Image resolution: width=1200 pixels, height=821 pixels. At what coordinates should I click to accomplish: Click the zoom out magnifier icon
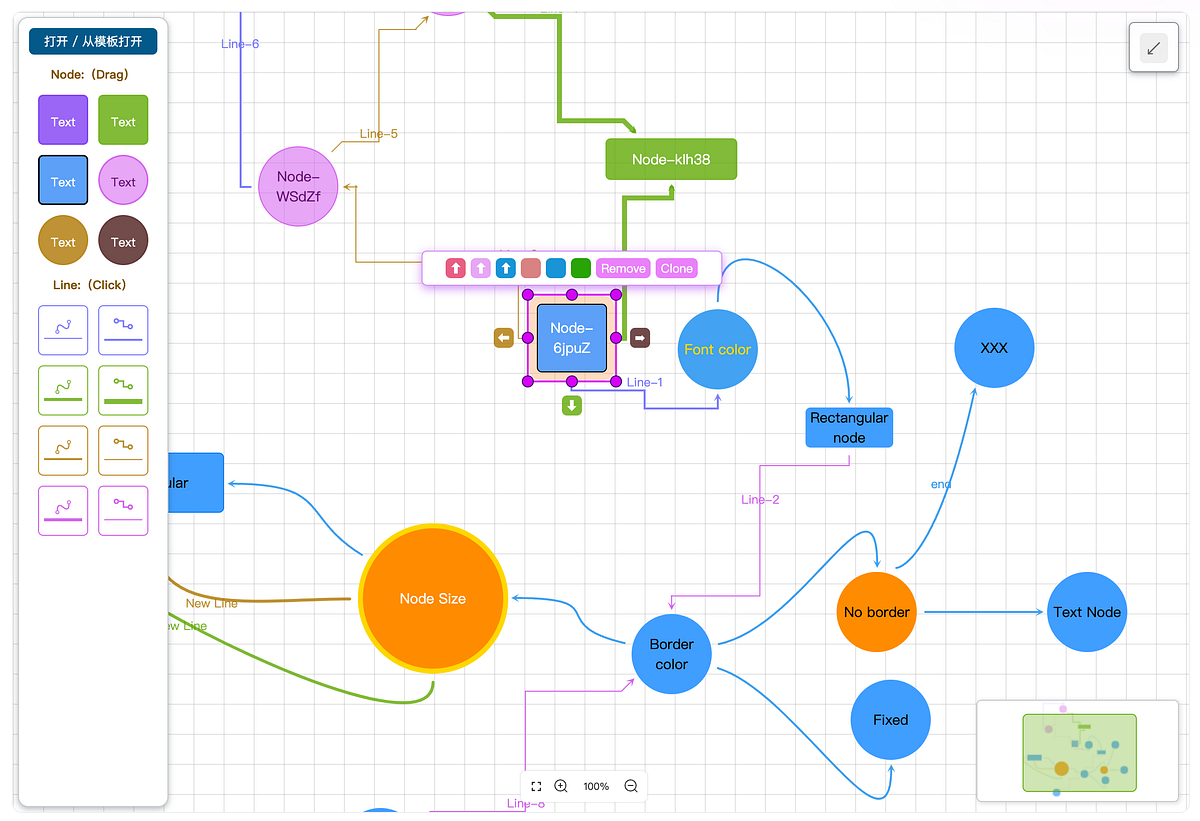click(631, 786)
